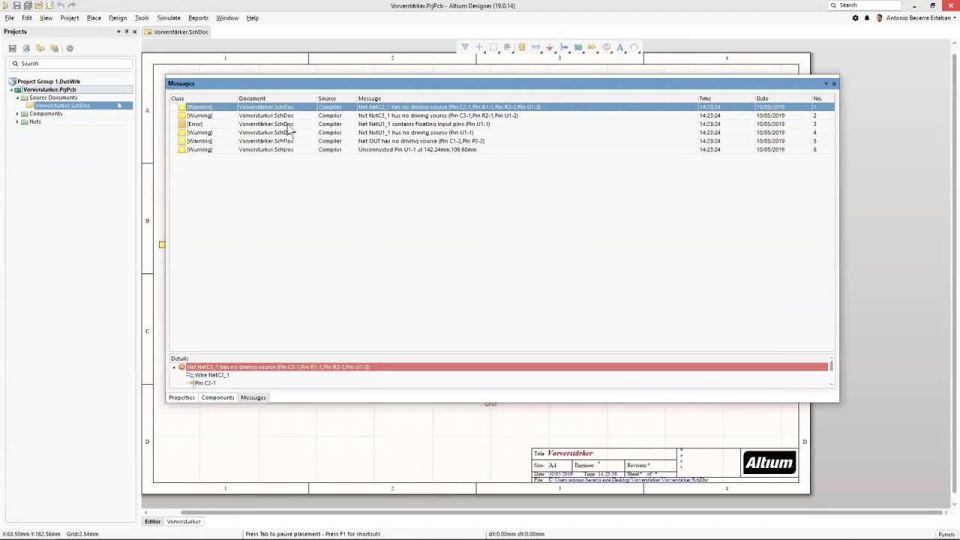Select the Net OUT has no driving source warning
Image resolution: width=960 pixels, height=540 pixels.
point(502,141)
